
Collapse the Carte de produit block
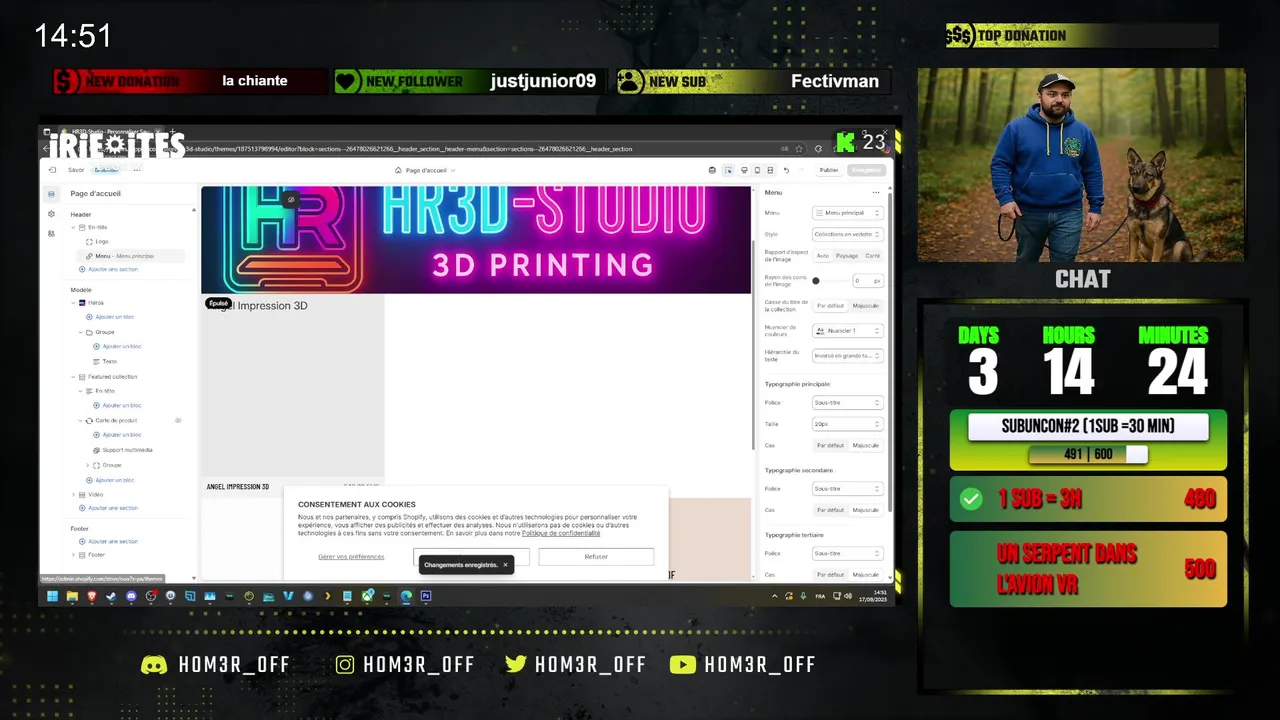[x=81, y=421]
